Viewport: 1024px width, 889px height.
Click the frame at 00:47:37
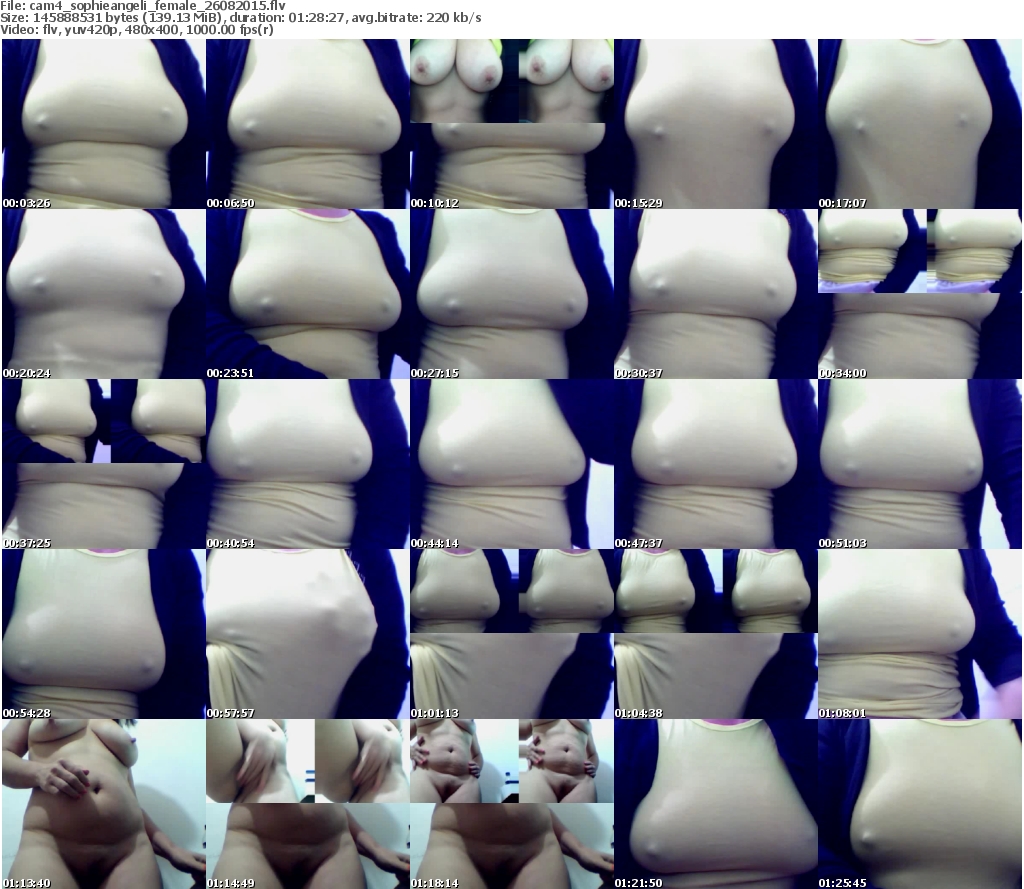tap(716, 464)
